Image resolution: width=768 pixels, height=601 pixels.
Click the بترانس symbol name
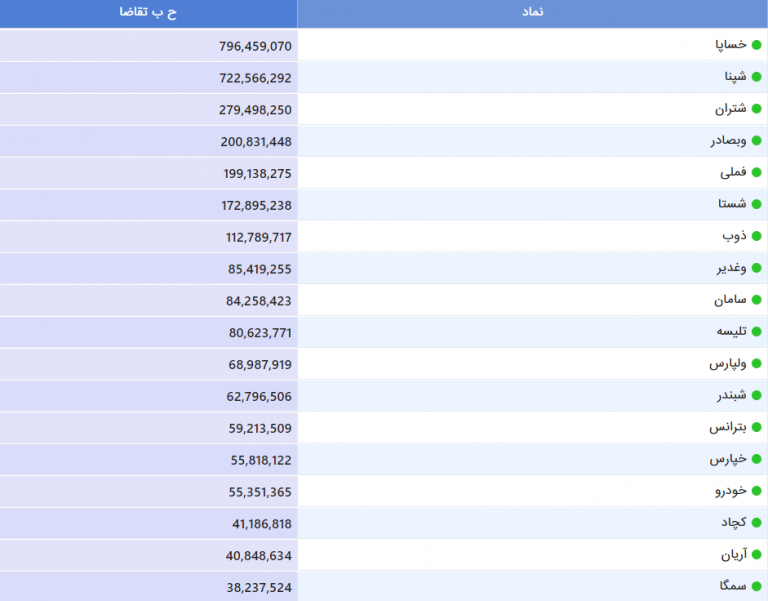[x=728, y=427]
